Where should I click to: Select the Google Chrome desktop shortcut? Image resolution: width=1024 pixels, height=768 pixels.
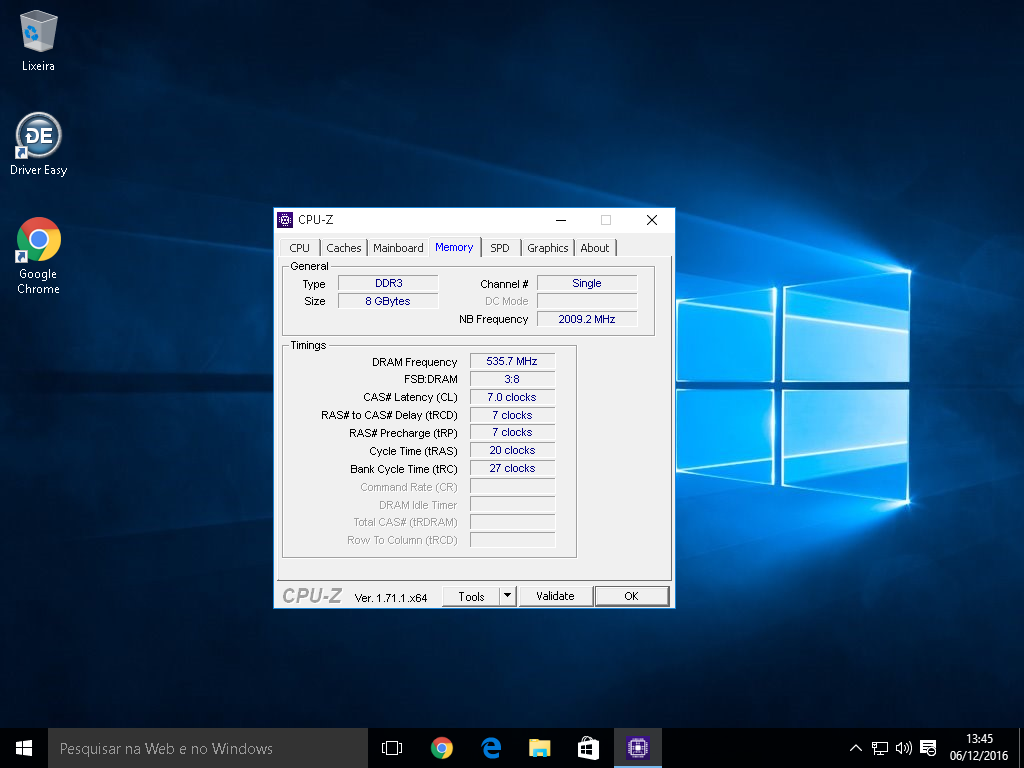tap(39, 256)
